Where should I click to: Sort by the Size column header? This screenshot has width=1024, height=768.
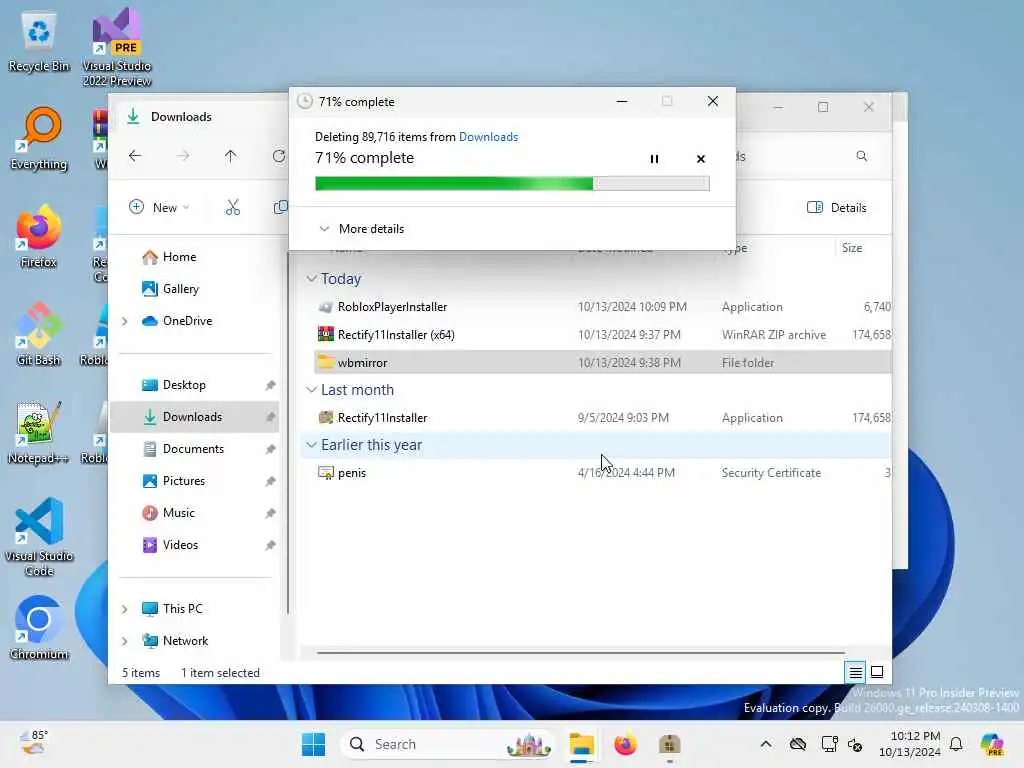click(x=852, y=248)
